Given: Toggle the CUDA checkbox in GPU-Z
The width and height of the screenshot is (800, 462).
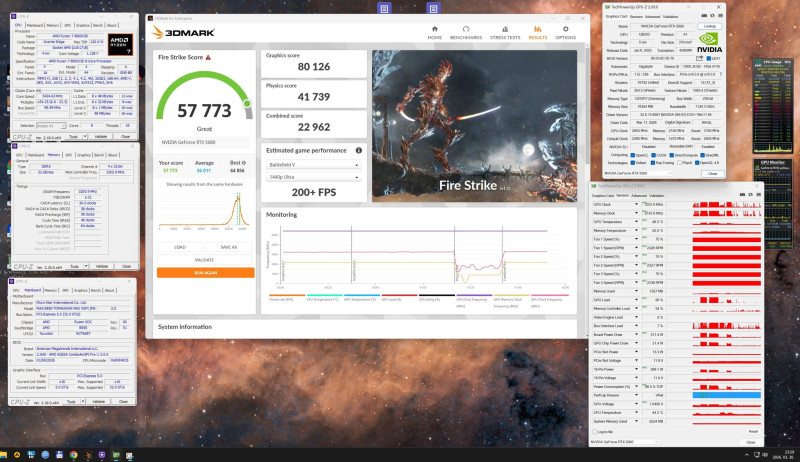Looking at the screenshot, I should point(653,155).
